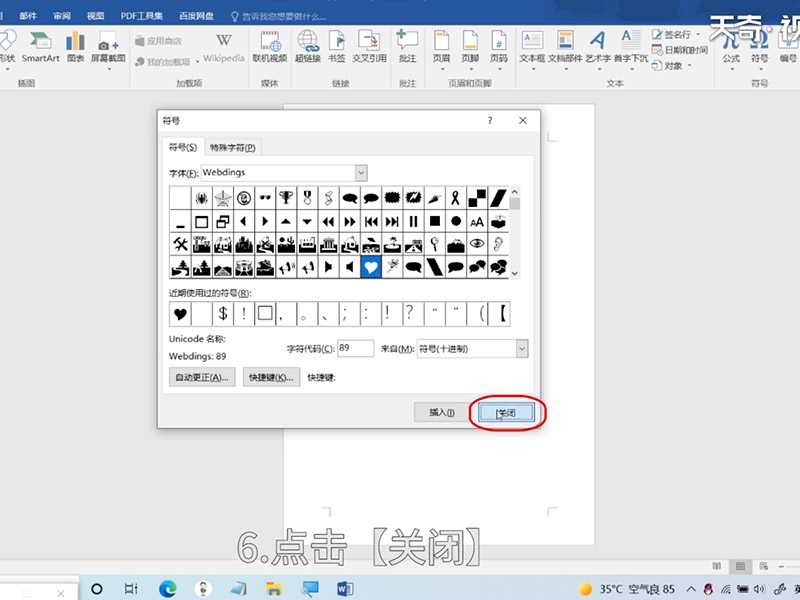Image resolution: width=800 pixels, height=600 pixels.
Task: Click the SmartArt icon in the ribbon
Action: (41, 47)
